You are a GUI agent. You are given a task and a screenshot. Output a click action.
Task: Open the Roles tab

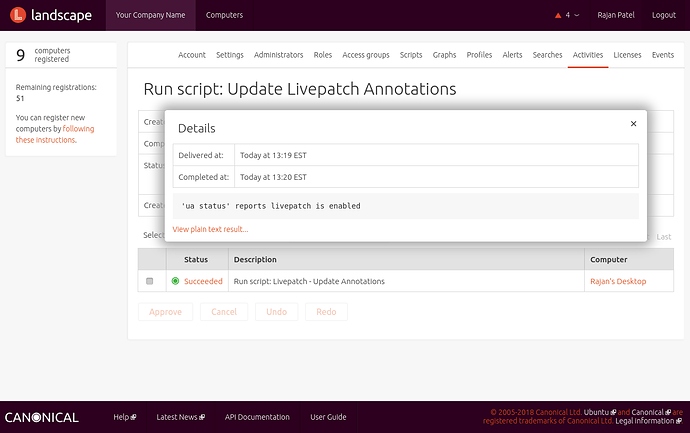coord(323,55)
